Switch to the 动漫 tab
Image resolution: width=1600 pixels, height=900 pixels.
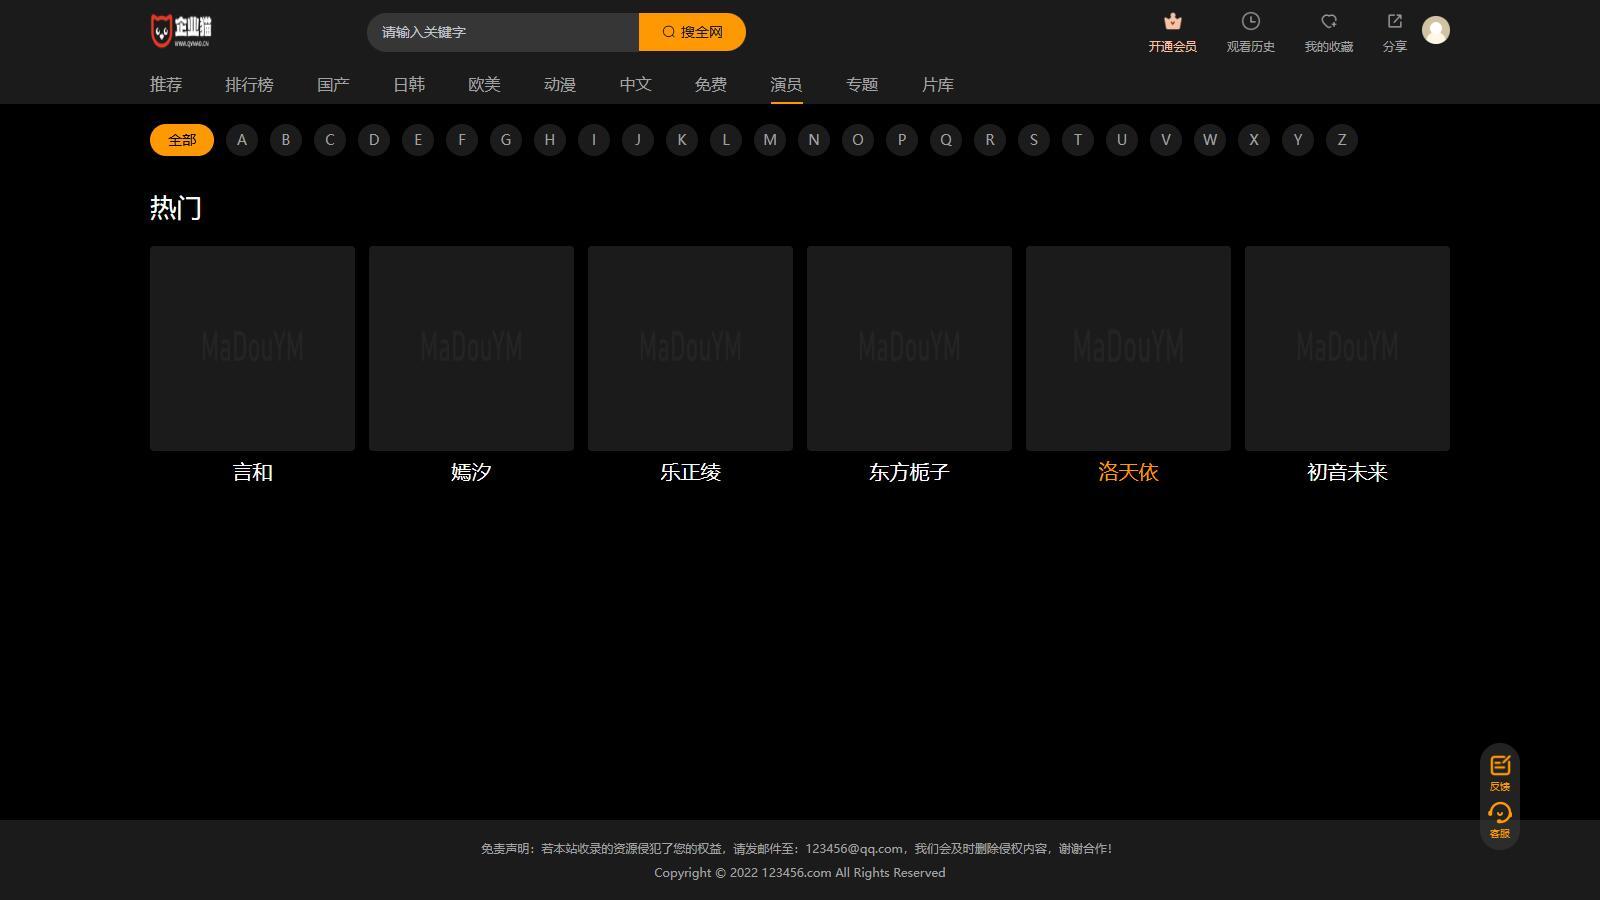tap(560, 85)
